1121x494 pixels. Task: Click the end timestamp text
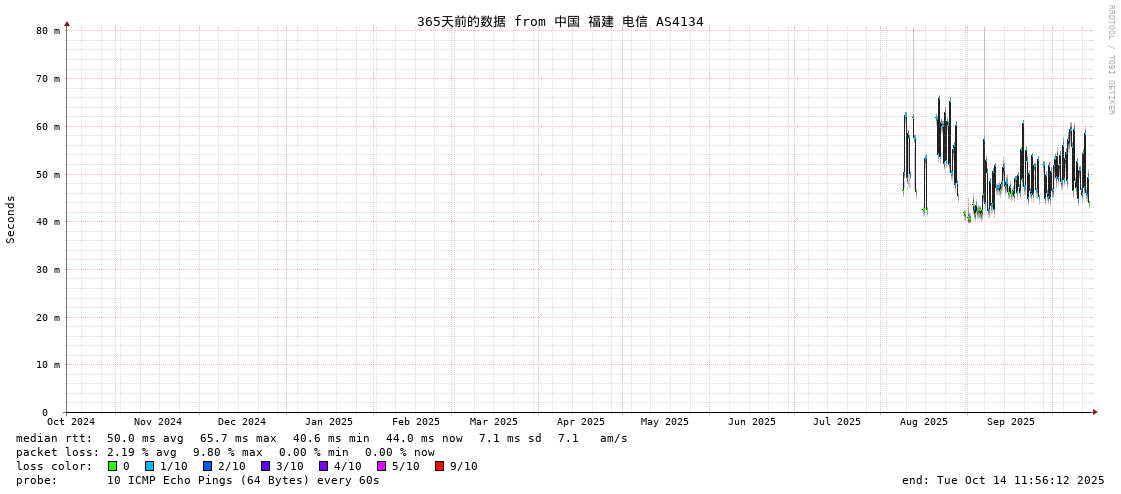pos(1003,480)
